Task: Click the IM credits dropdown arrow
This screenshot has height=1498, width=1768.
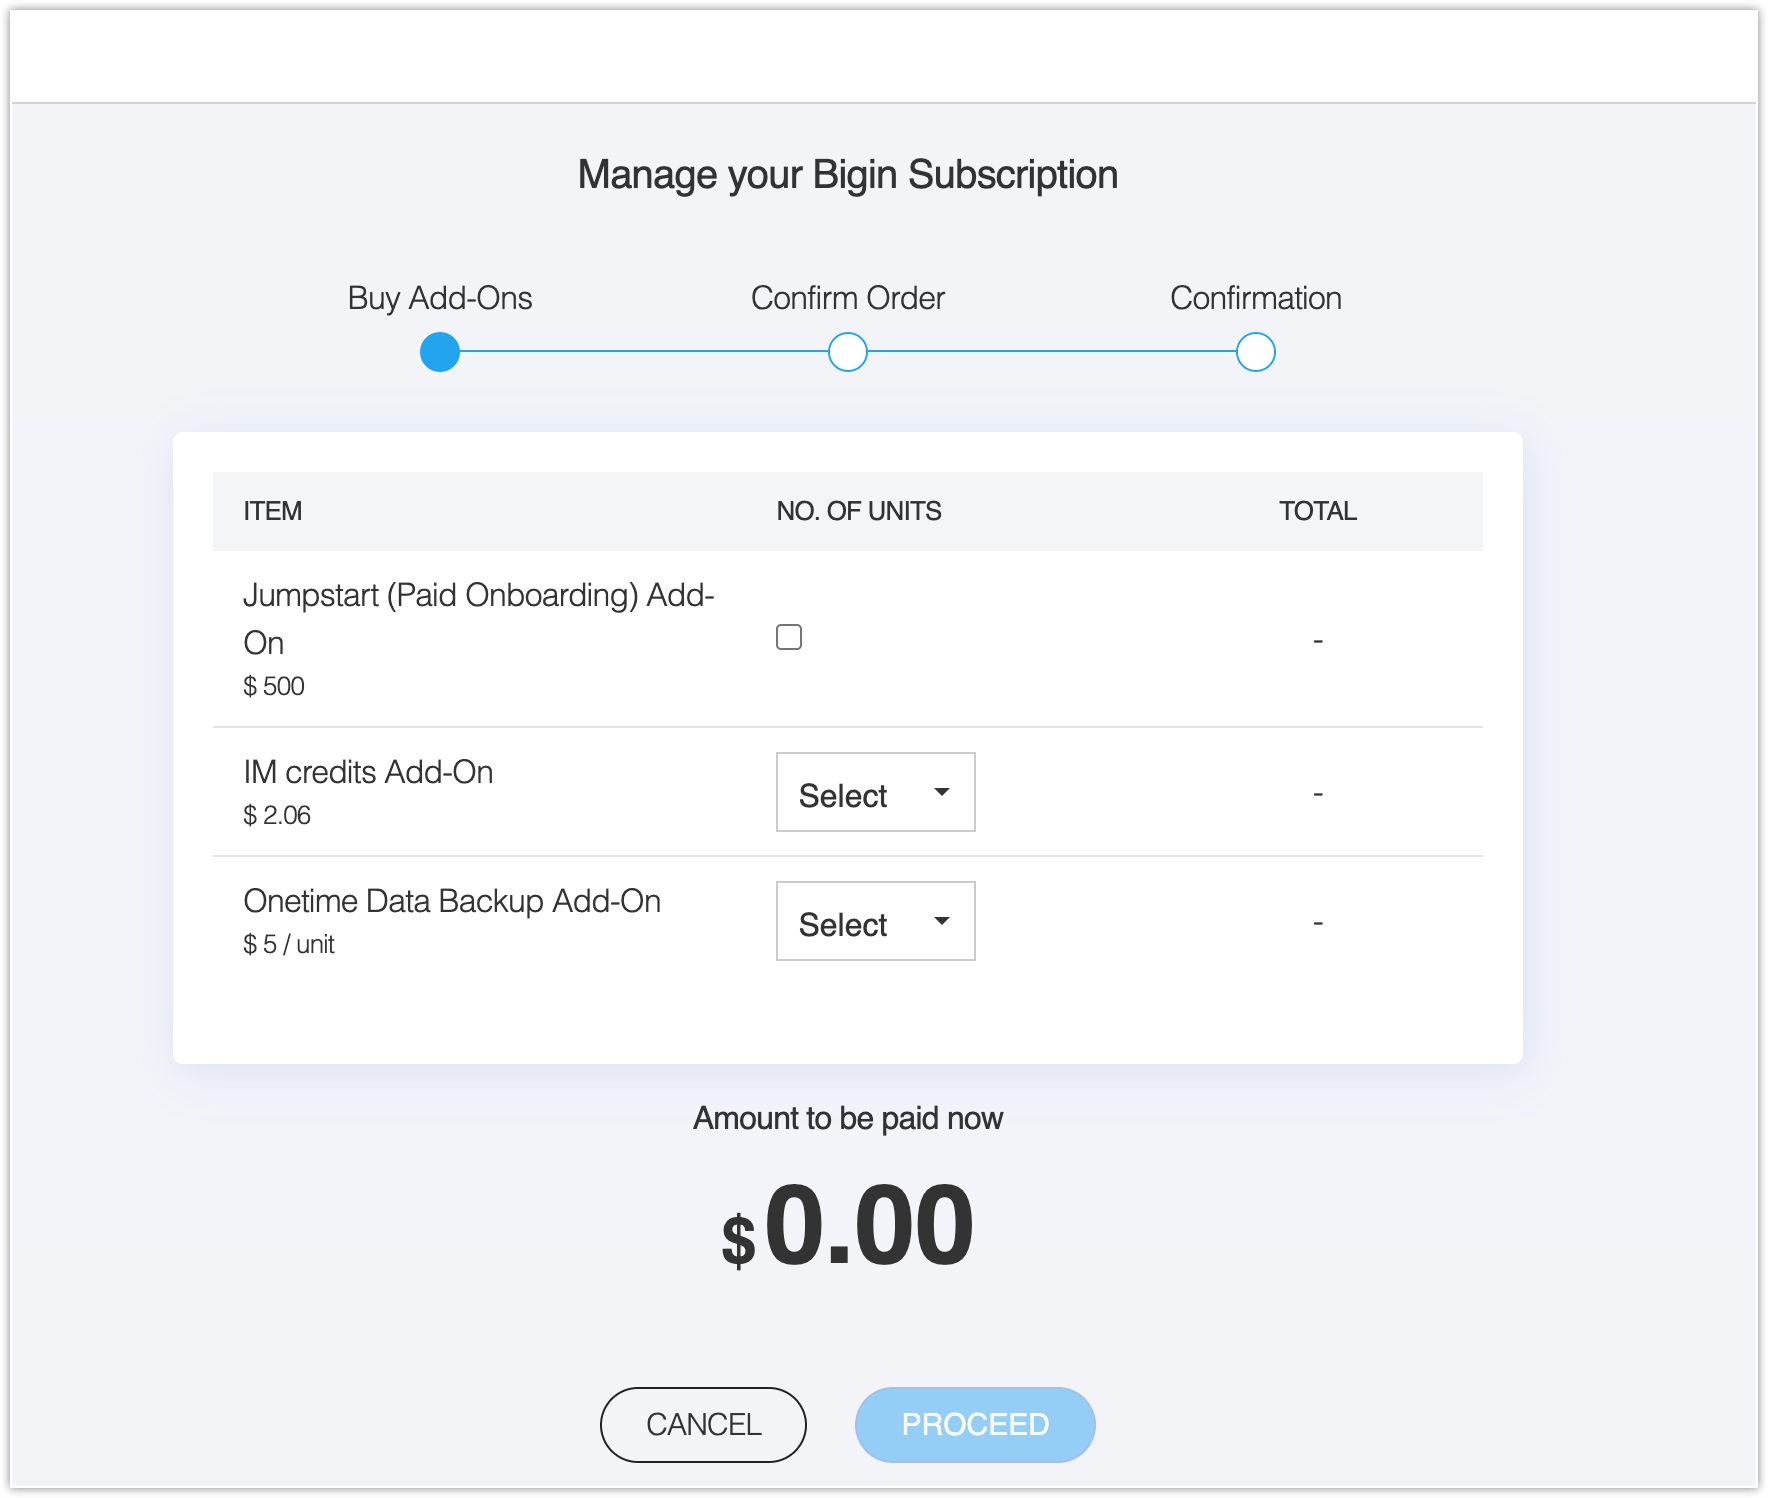Action: (x=941, y=792)
